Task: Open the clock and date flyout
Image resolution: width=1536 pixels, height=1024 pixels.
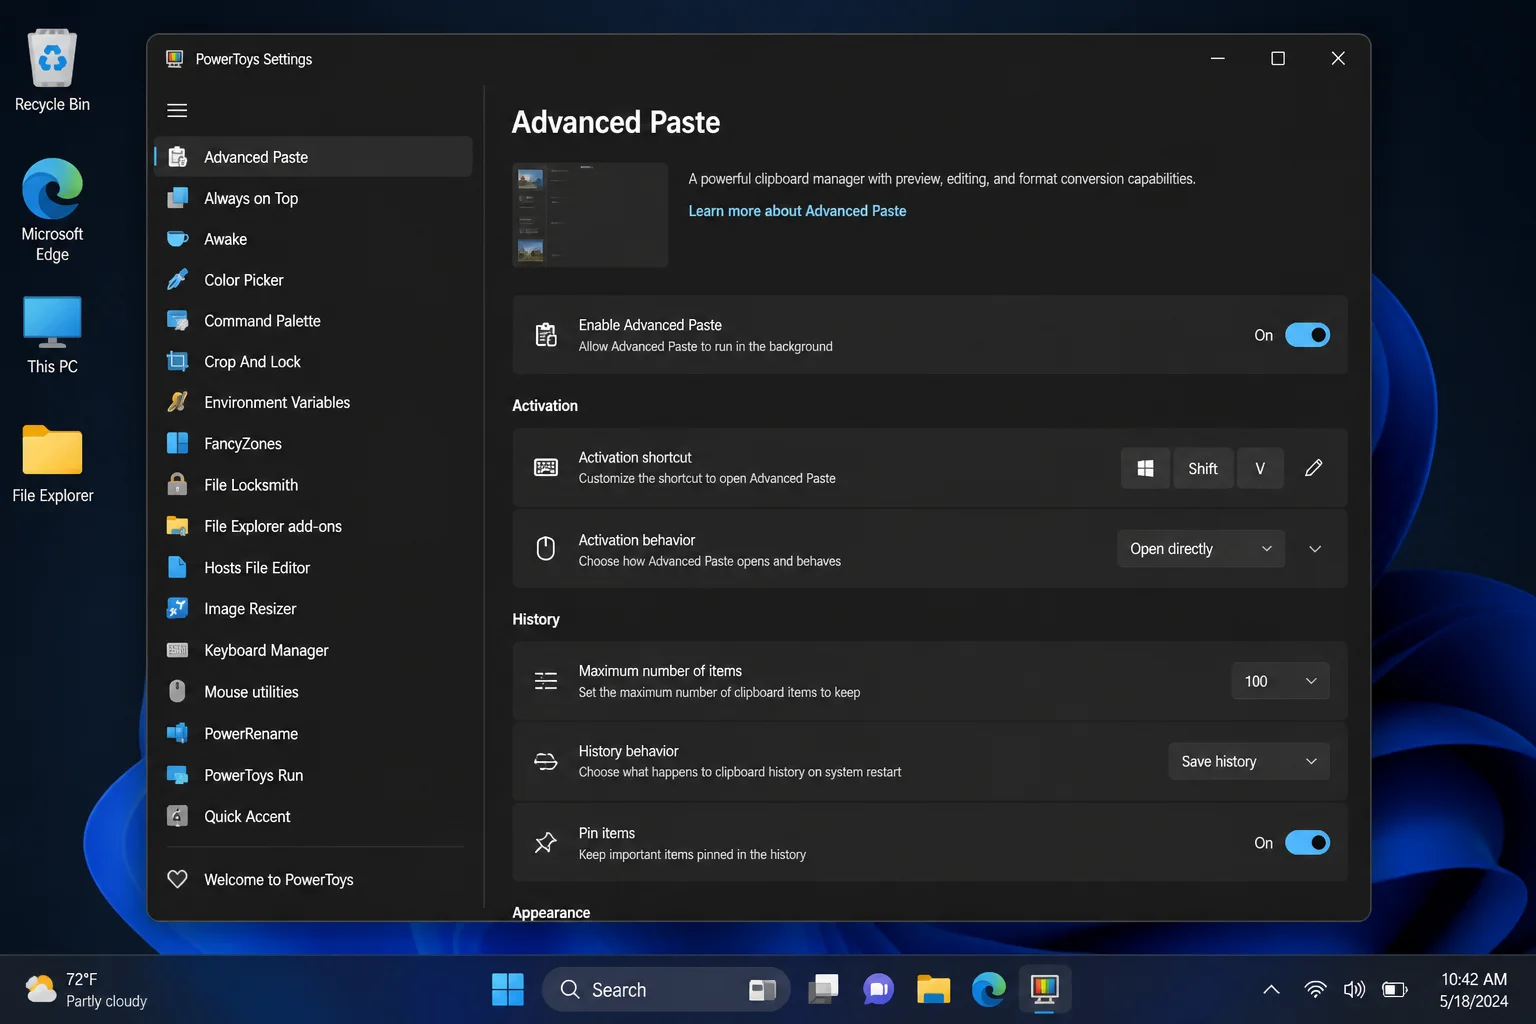Action: pos(1474,989)
